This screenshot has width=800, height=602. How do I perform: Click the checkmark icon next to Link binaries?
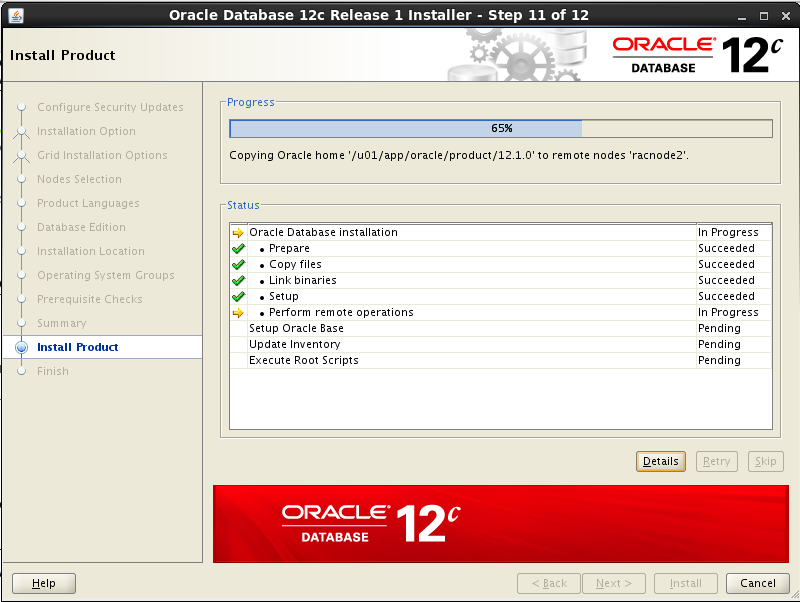(x=238, y=280)
